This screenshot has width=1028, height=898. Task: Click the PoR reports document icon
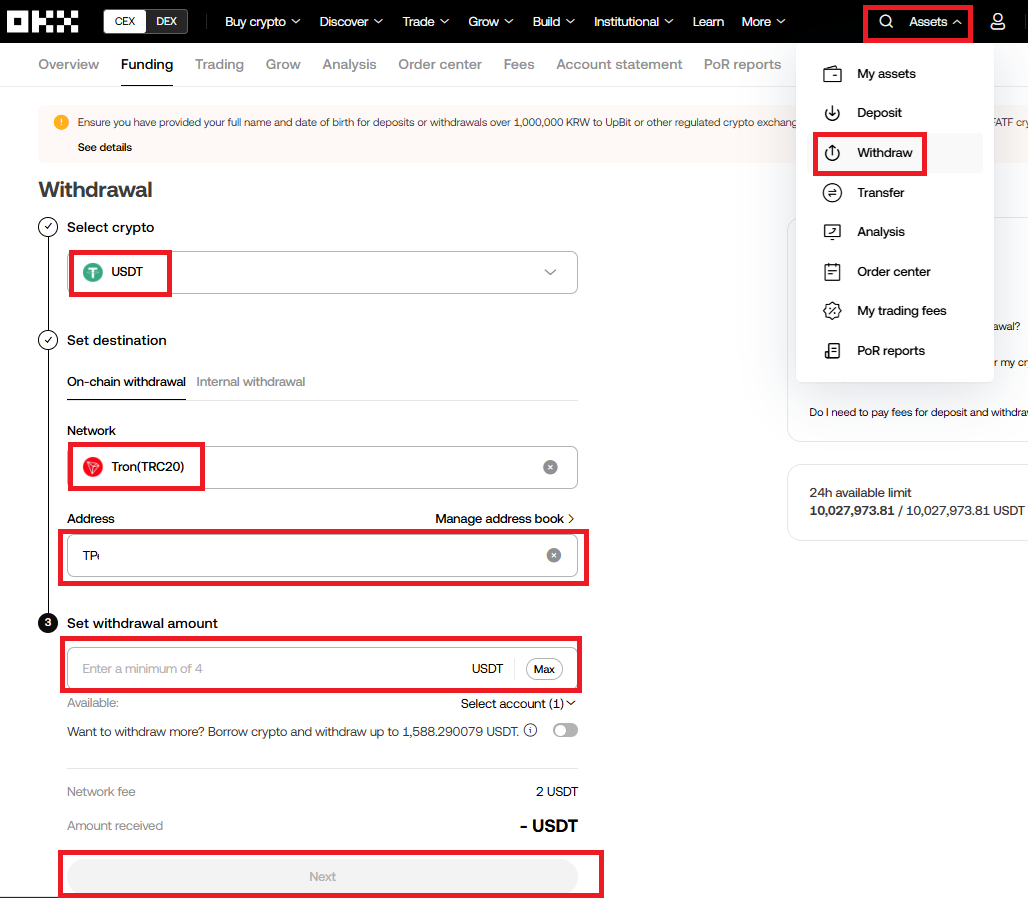[x=832, y=351]
